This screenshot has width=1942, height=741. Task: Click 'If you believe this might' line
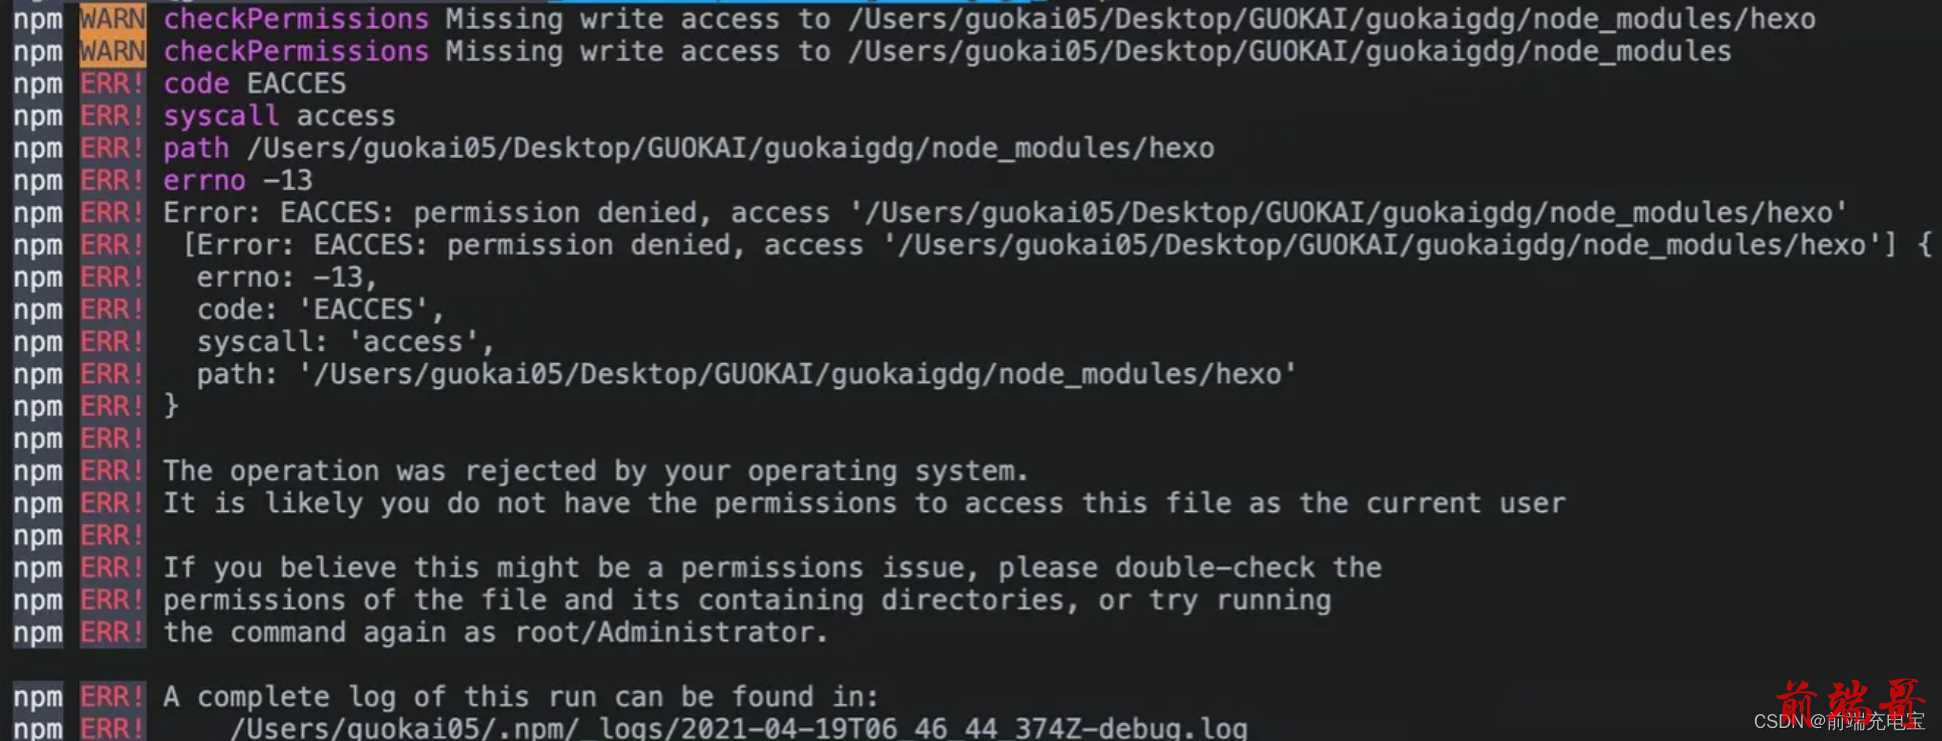(x=772, y=568)
